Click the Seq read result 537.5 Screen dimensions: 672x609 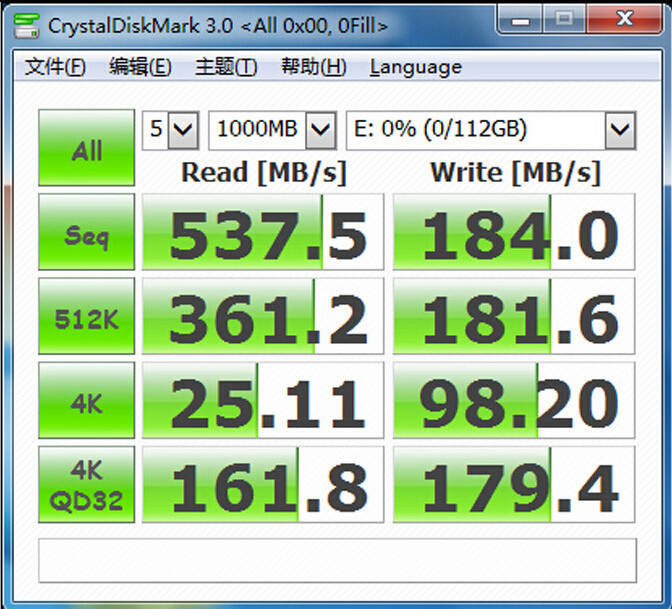[263, 232]
